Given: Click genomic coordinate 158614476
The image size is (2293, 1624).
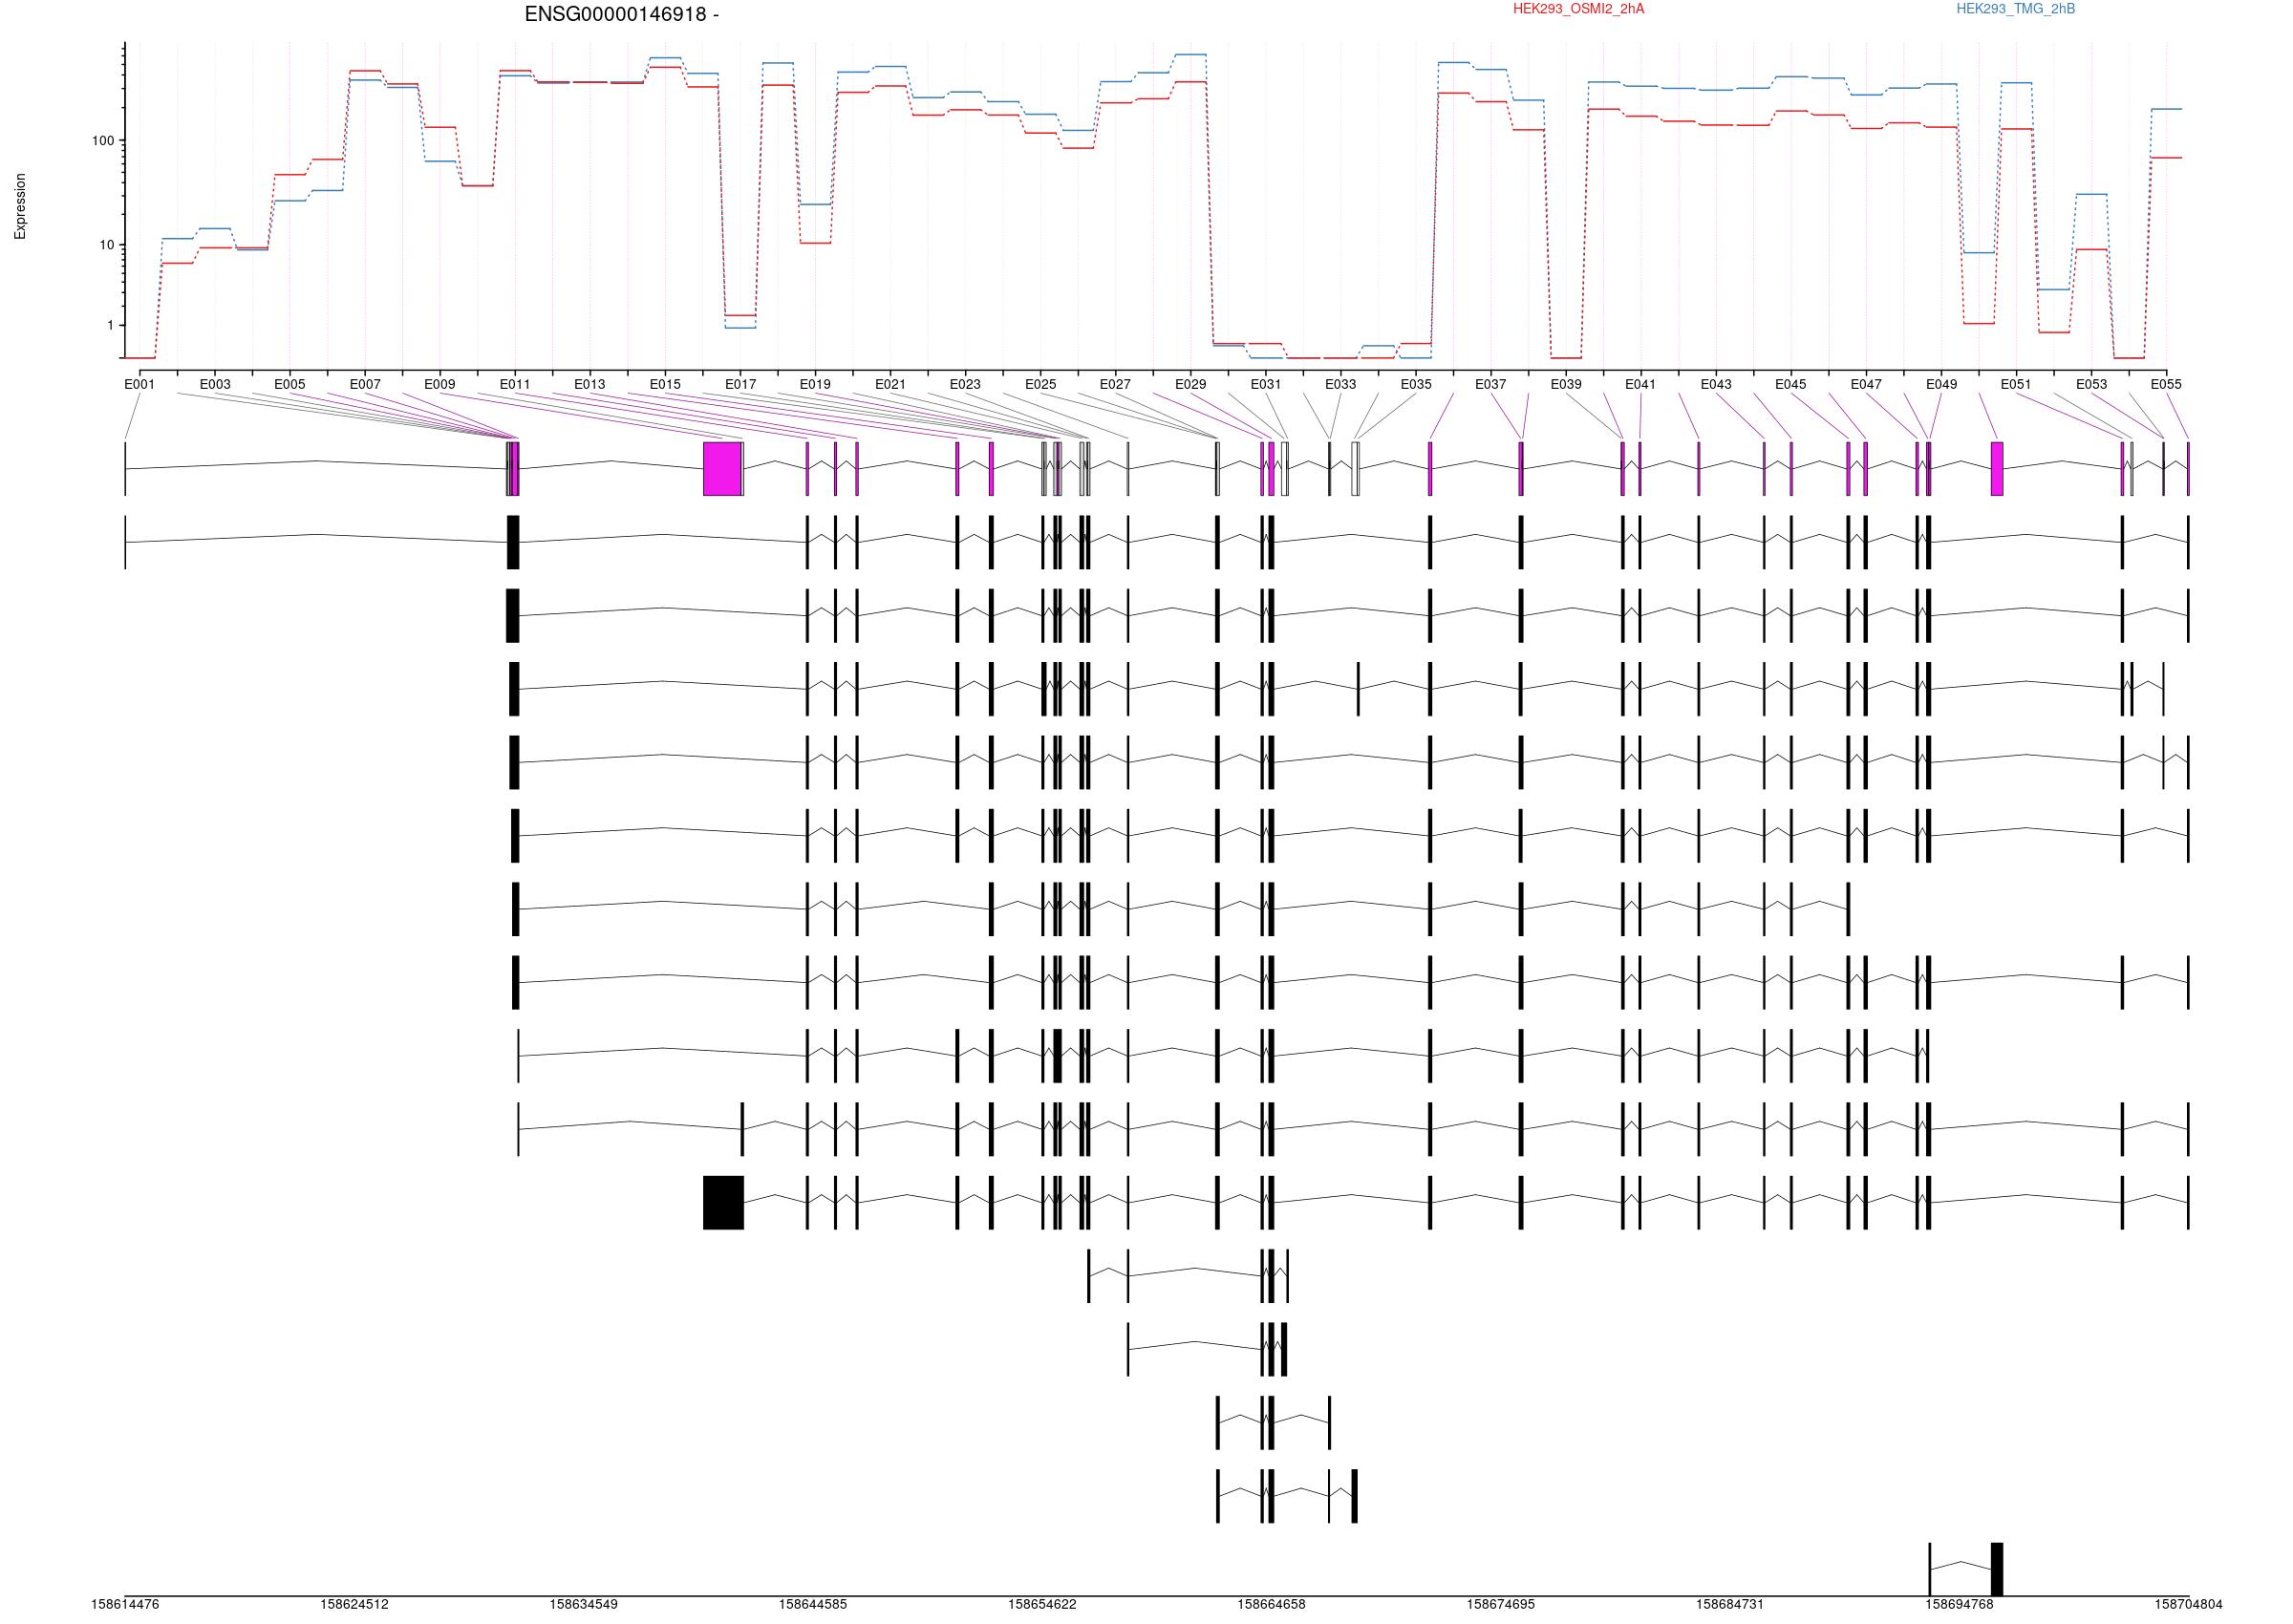Looking at the screenshot, I should click(x=125, y=1604).
